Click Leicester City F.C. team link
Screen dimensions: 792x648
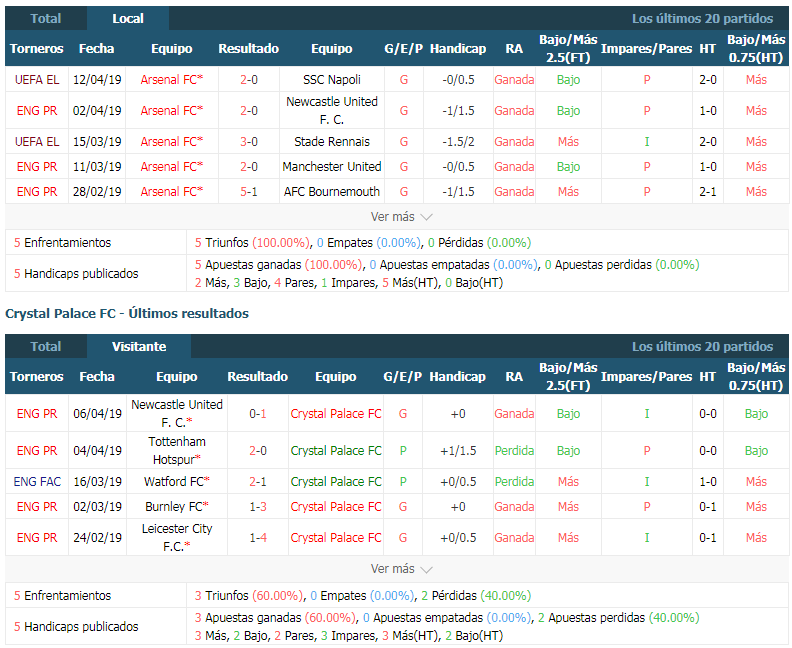pos(177,537)
